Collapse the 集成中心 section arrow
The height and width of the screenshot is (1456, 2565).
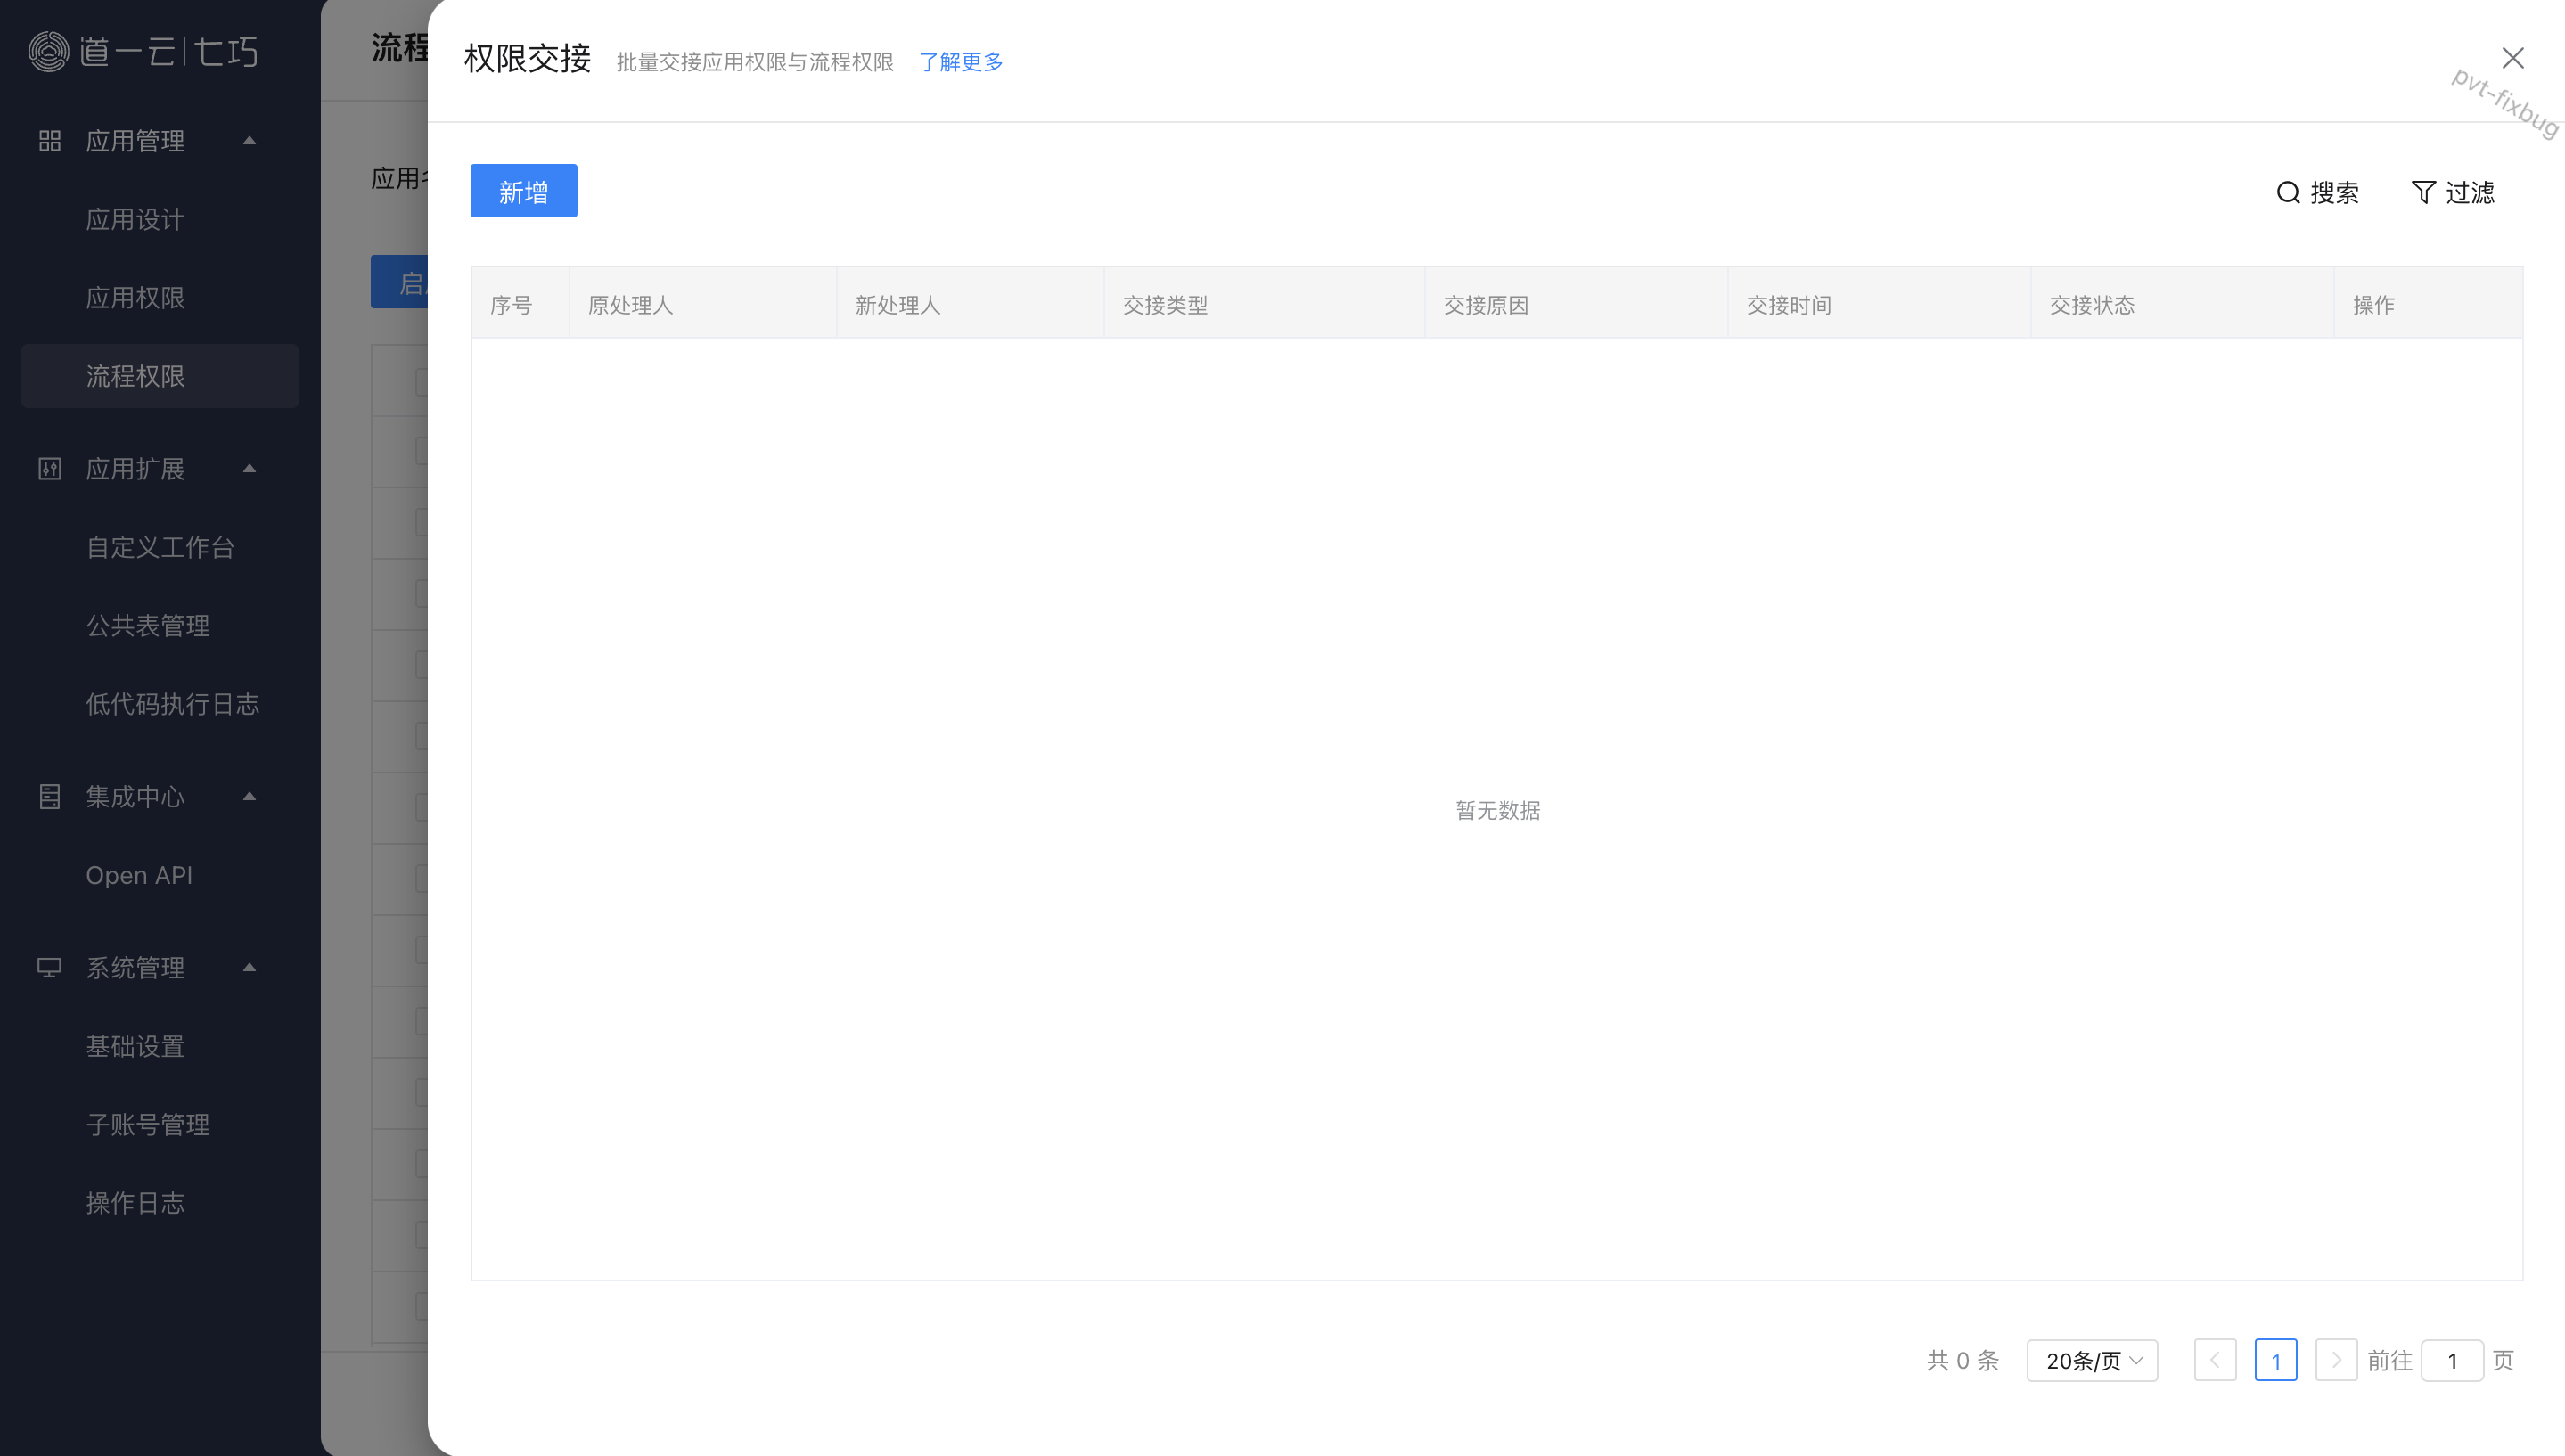[250, 797]
